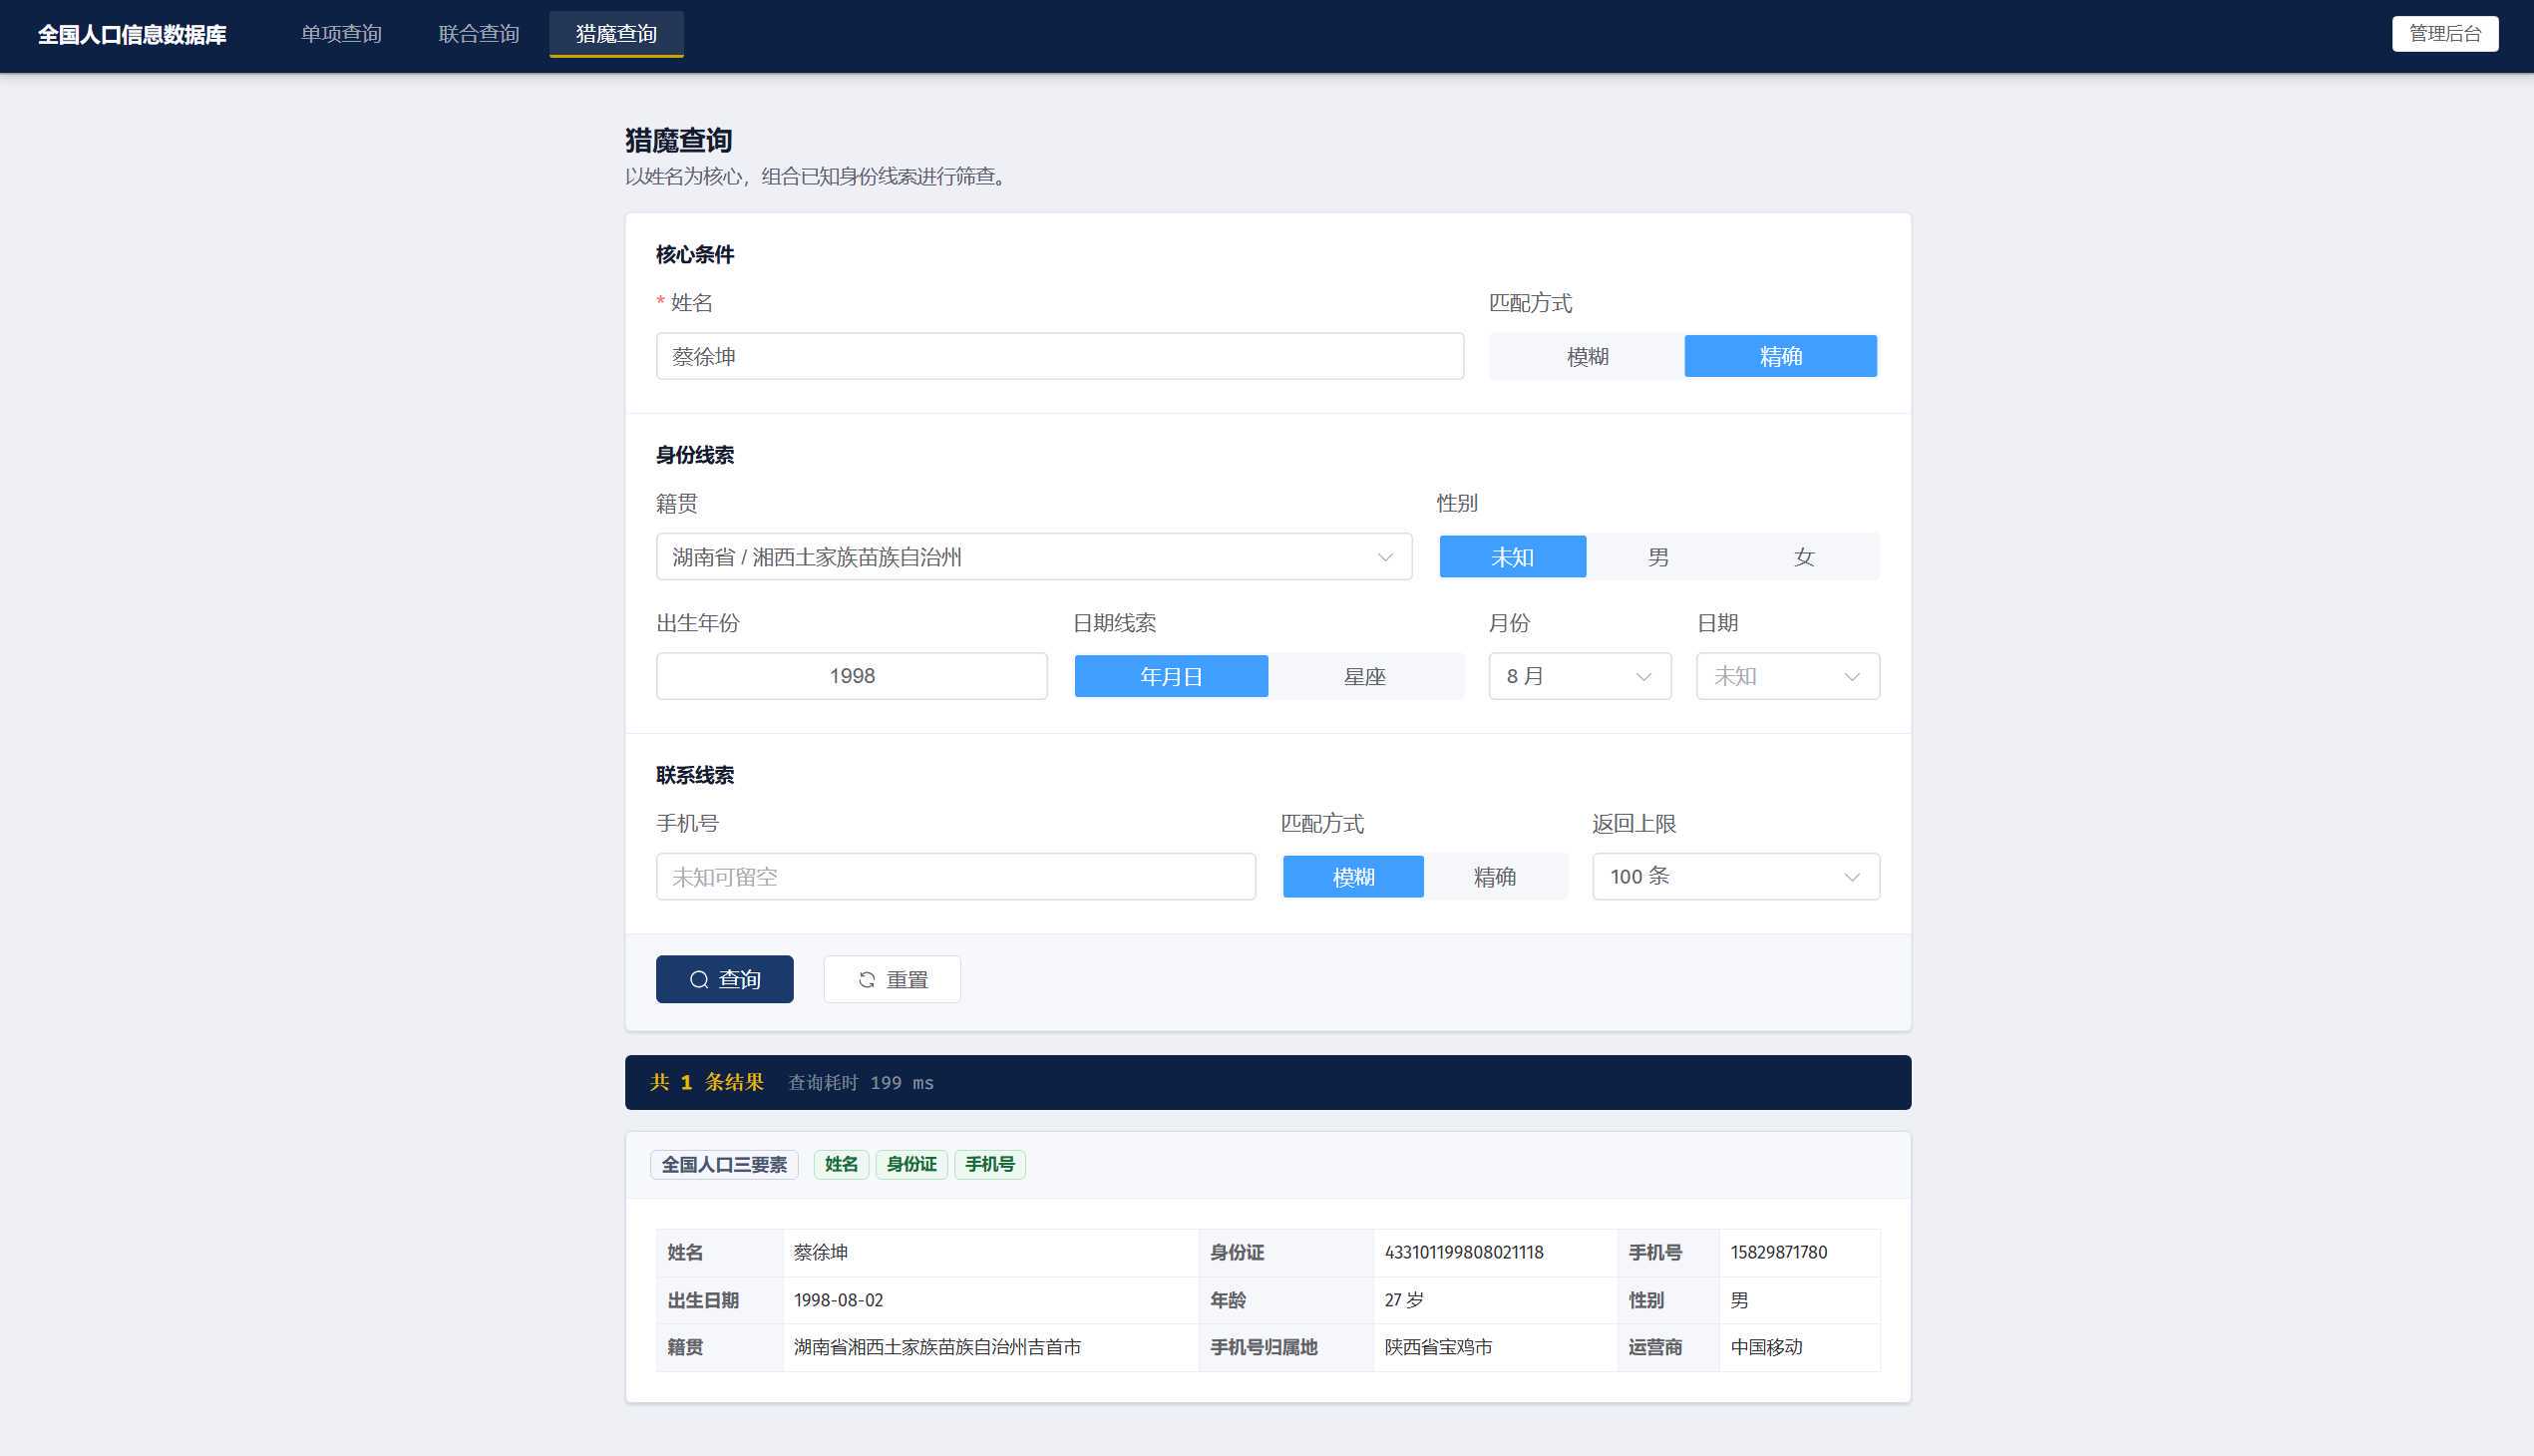Set gender to 男
This screenshot has height=1456, width=2534.
1658,557
